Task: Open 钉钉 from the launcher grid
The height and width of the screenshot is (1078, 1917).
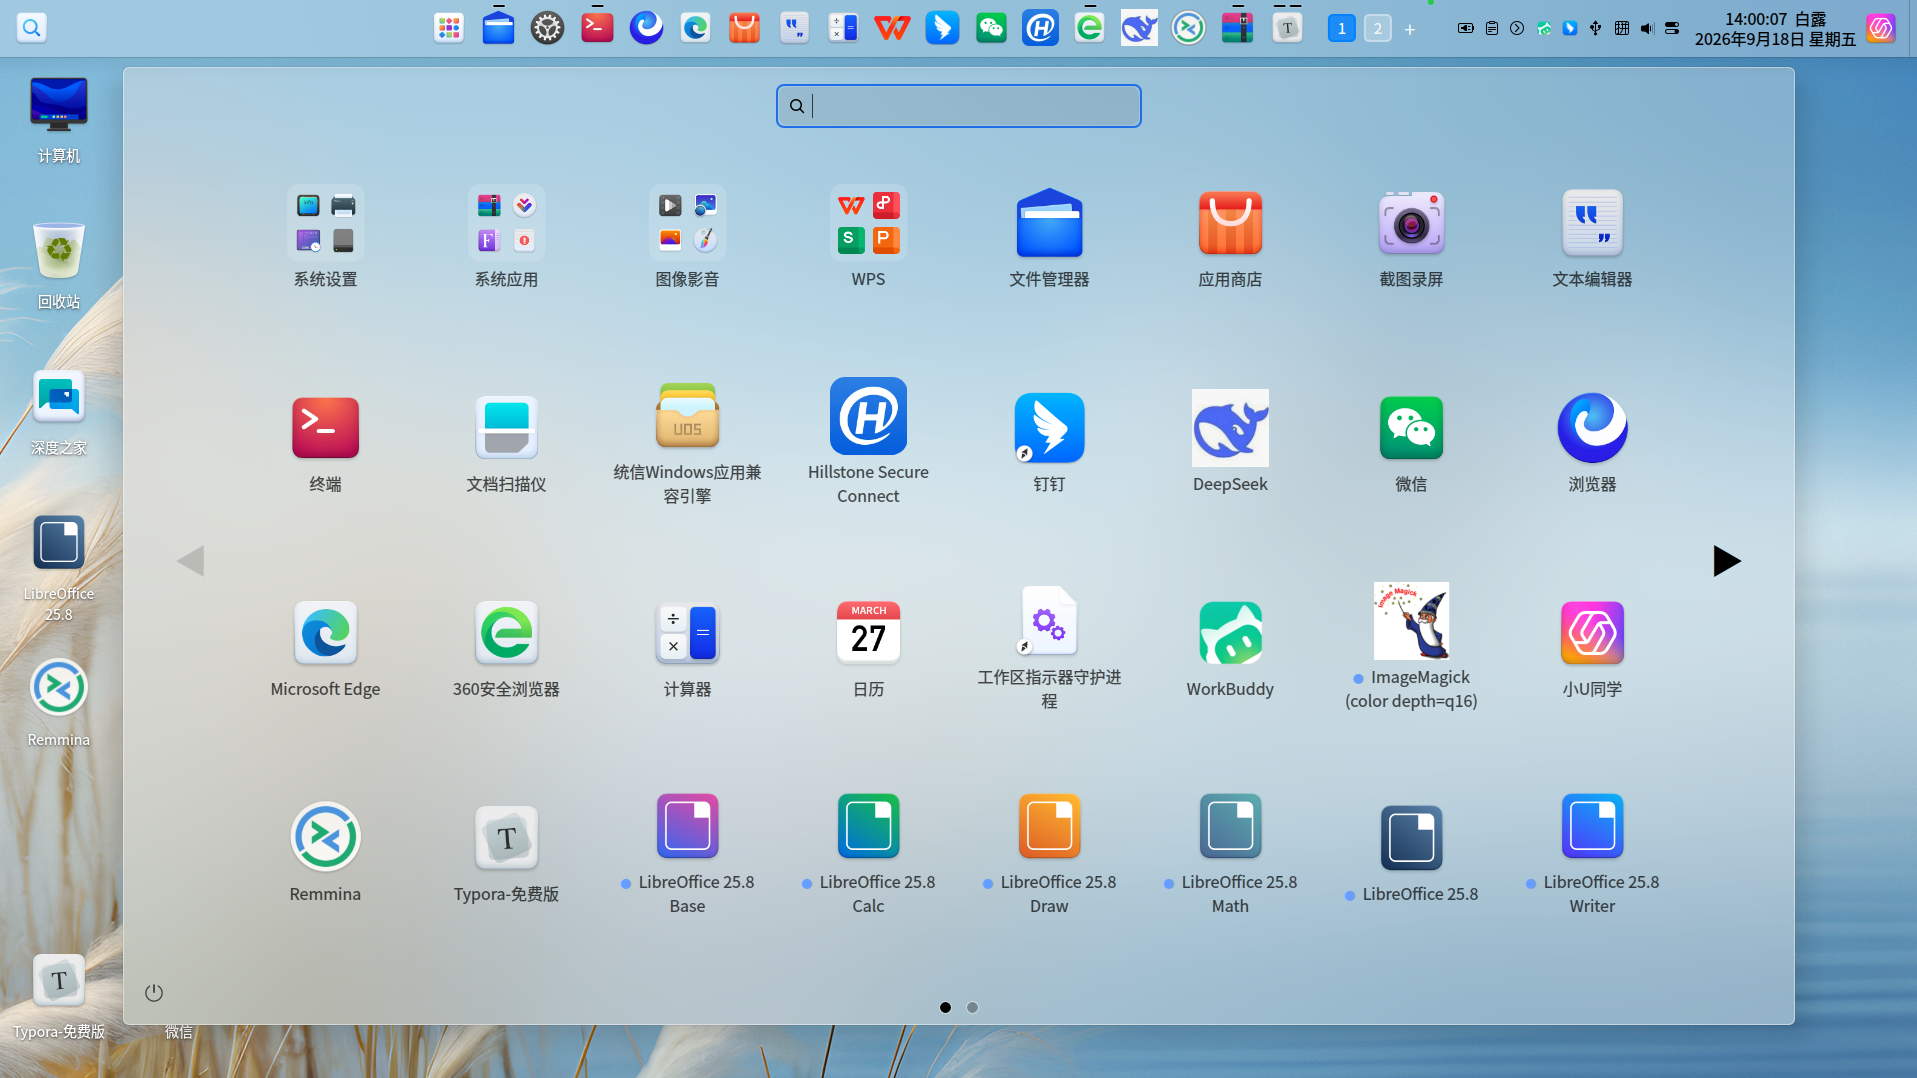Action: (1049, 428)
